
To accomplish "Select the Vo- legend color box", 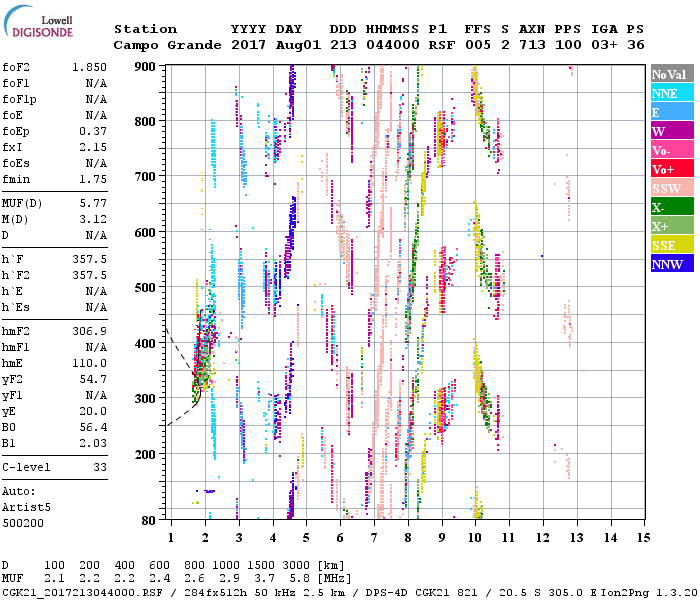I will click(672, 150).
